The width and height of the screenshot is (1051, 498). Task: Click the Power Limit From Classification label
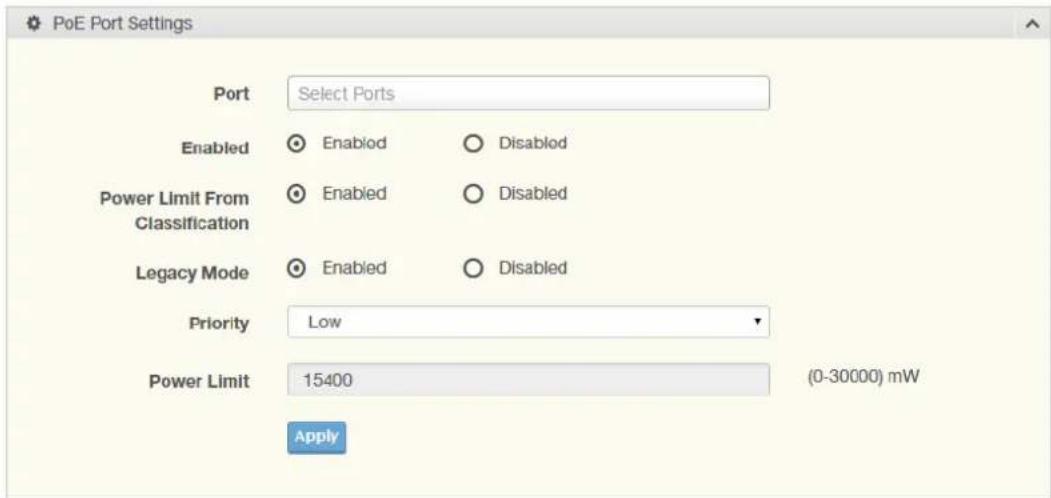[175, 211]
